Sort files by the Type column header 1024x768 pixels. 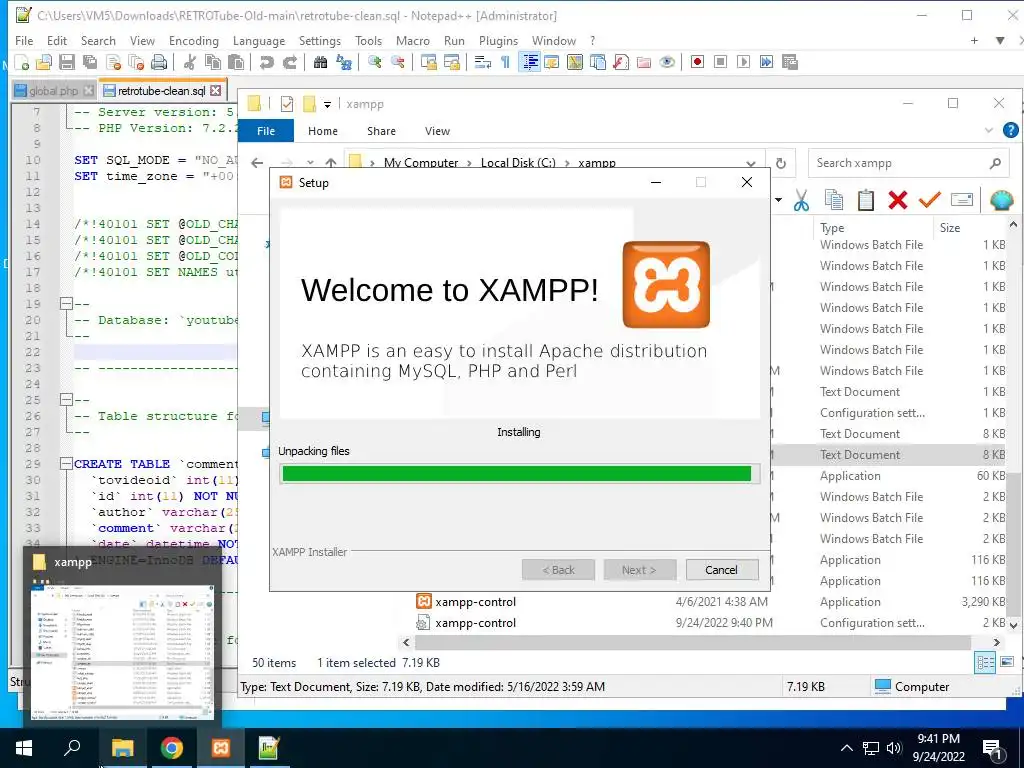click(832, 228)
